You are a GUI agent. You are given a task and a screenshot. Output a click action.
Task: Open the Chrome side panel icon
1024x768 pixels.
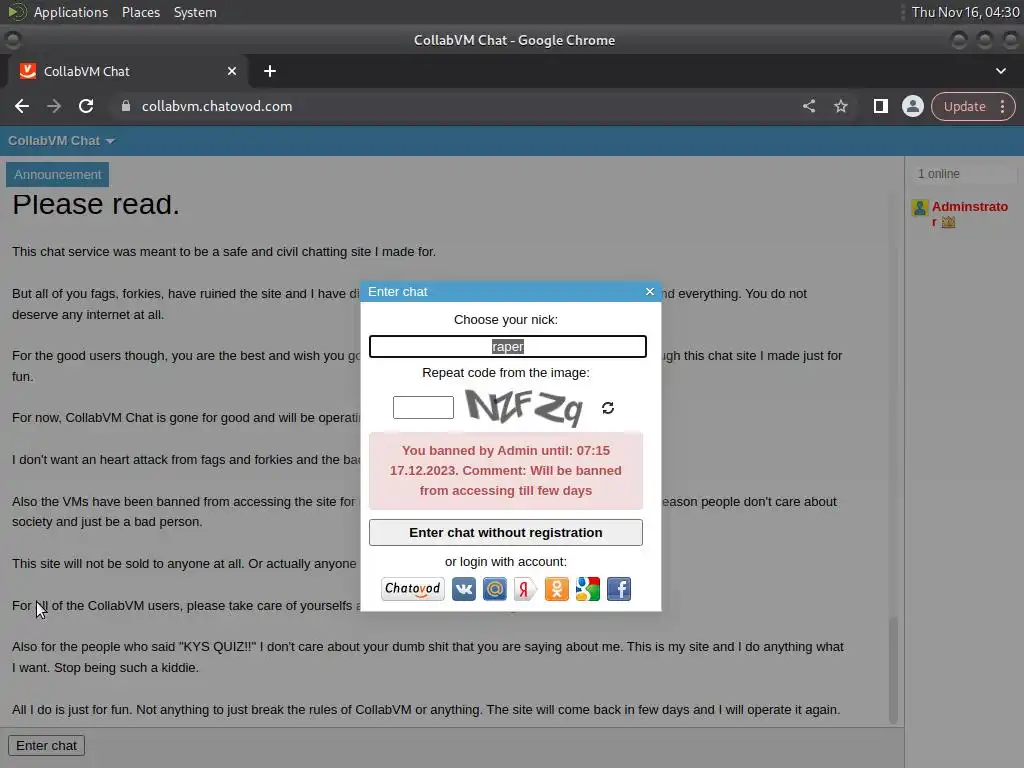pos(880,106)
